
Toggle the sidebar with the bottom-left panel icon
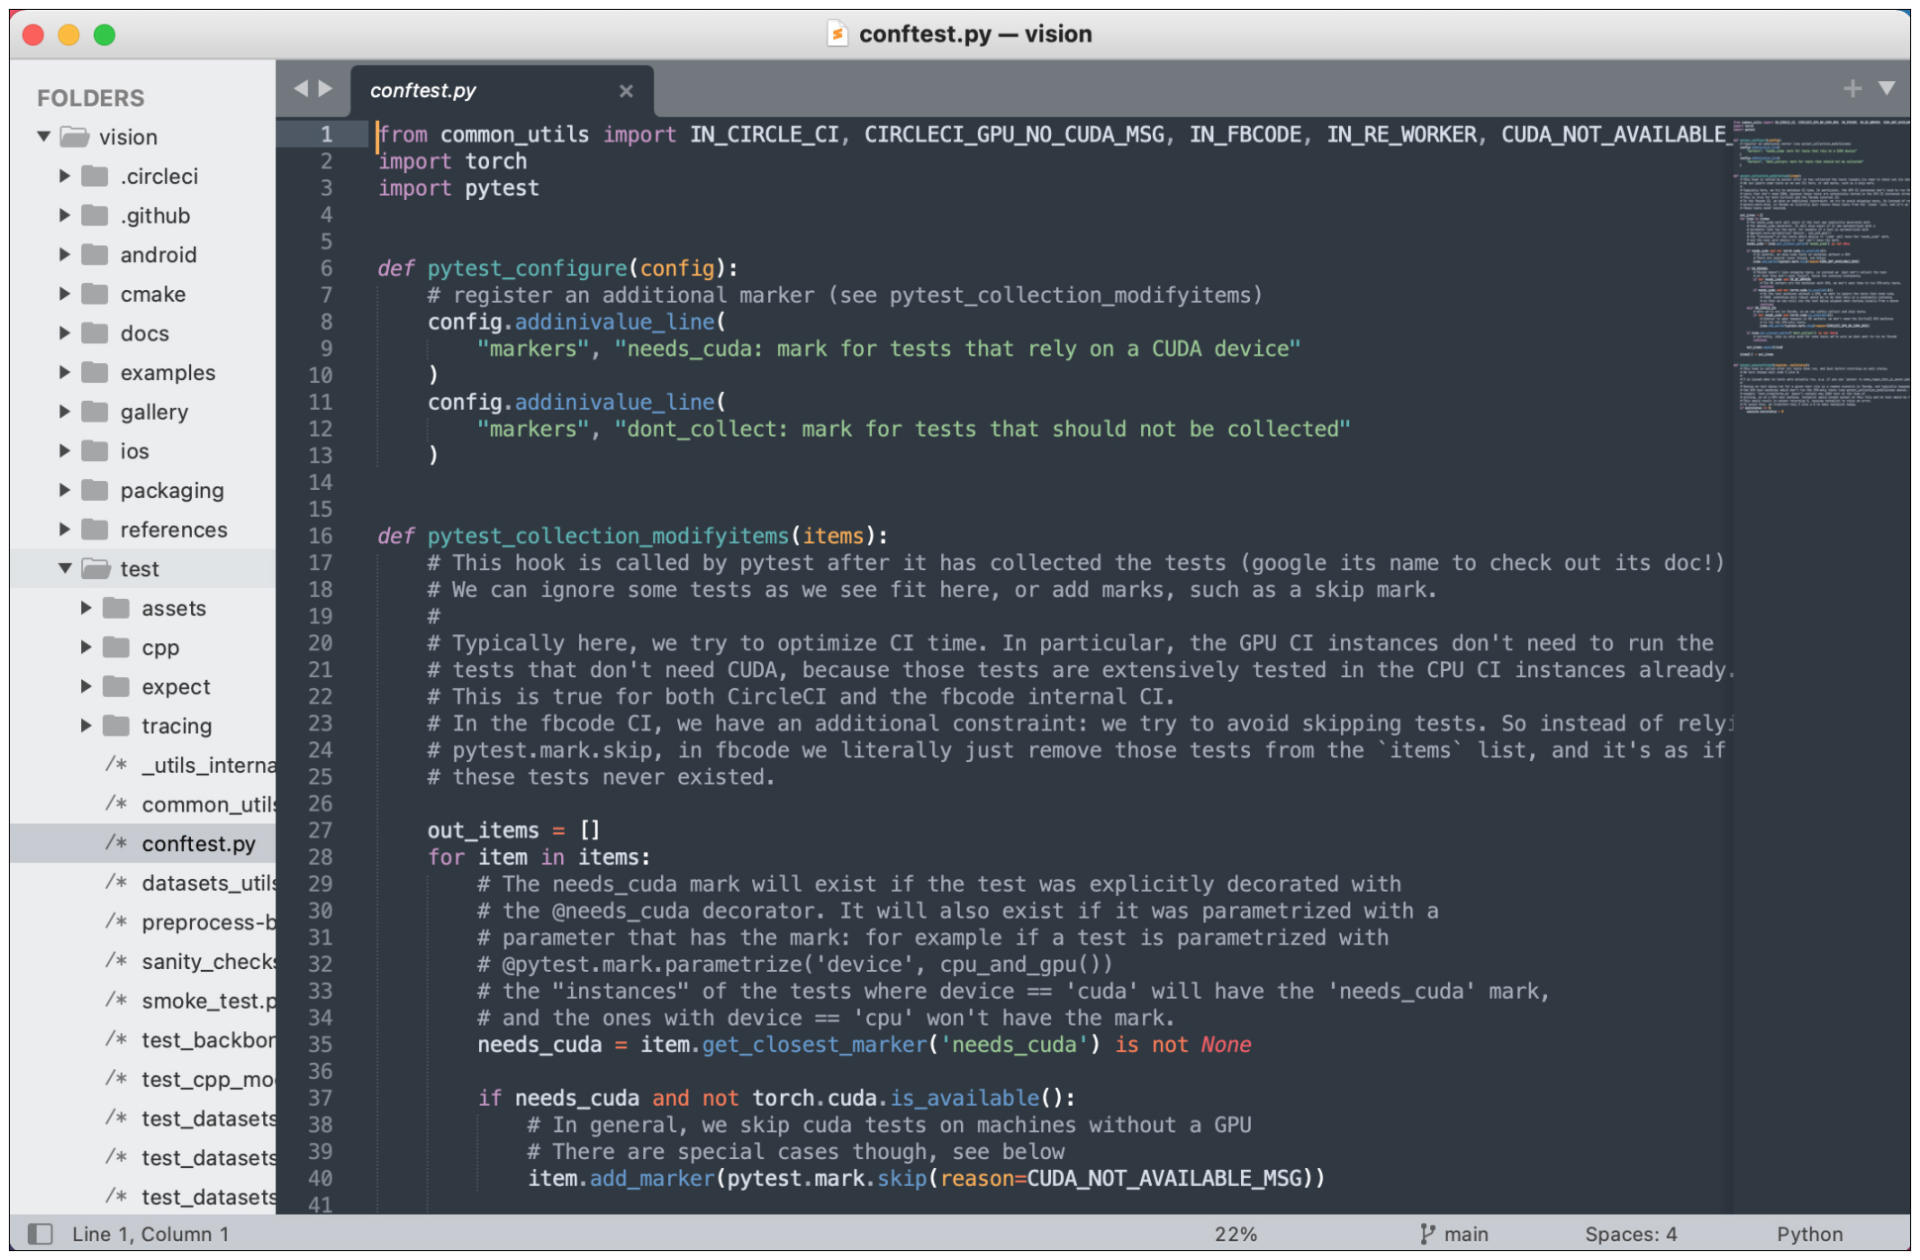(40, 1233)
